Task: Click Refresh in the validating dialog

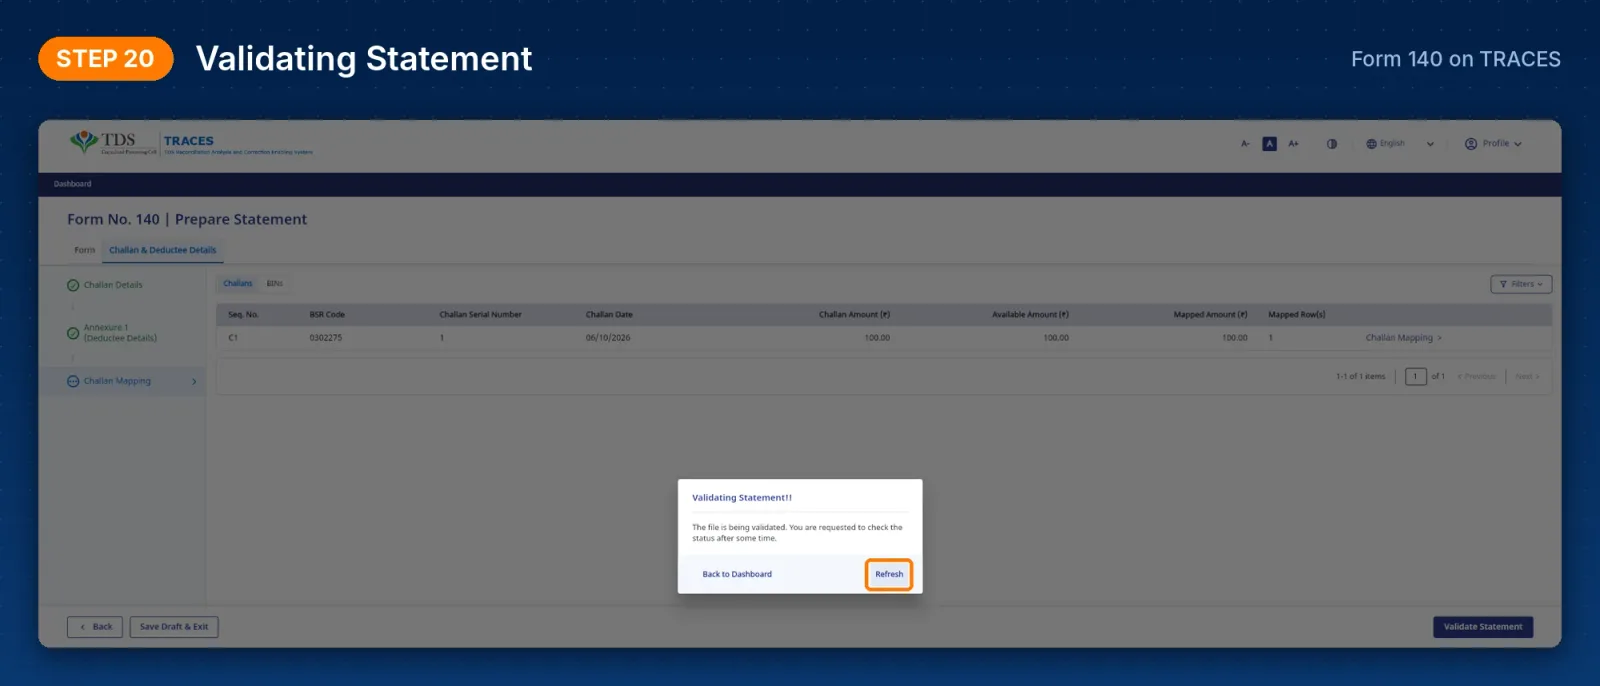Action: 889,574
